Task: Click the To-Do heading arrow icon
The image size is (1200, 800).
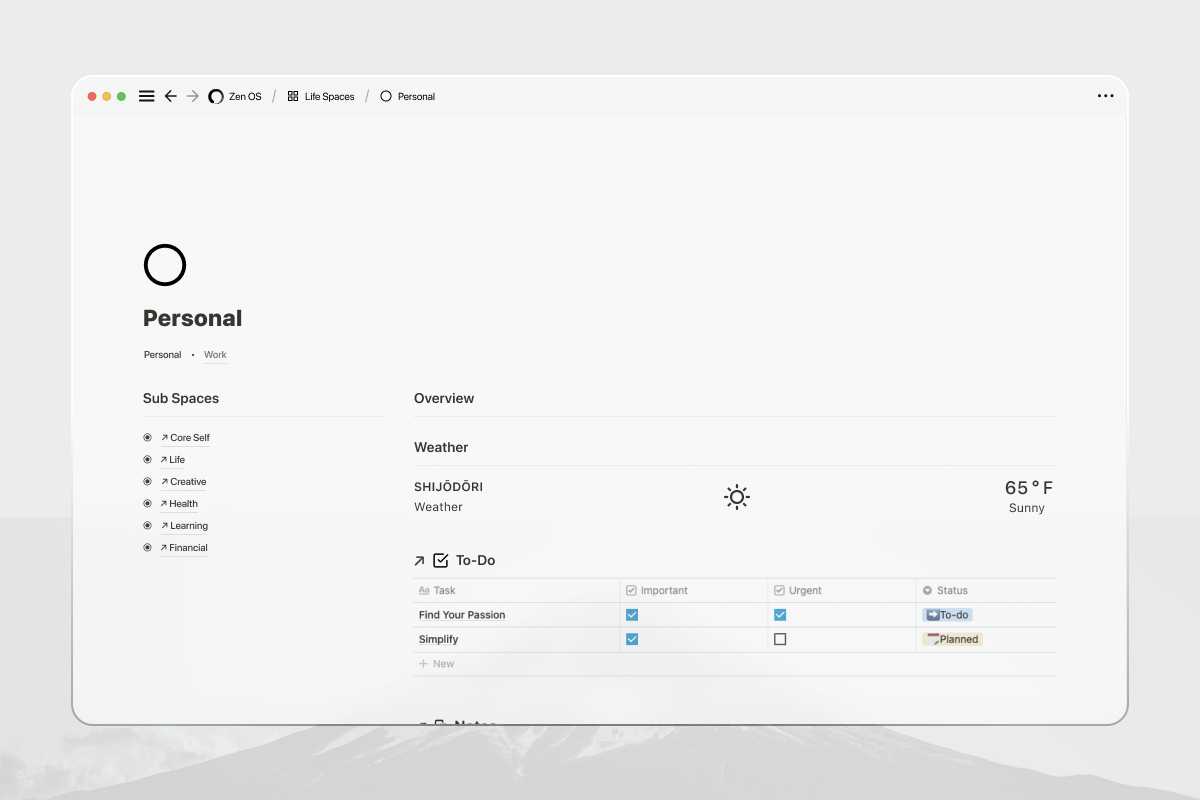Action: tap(420, 561)
